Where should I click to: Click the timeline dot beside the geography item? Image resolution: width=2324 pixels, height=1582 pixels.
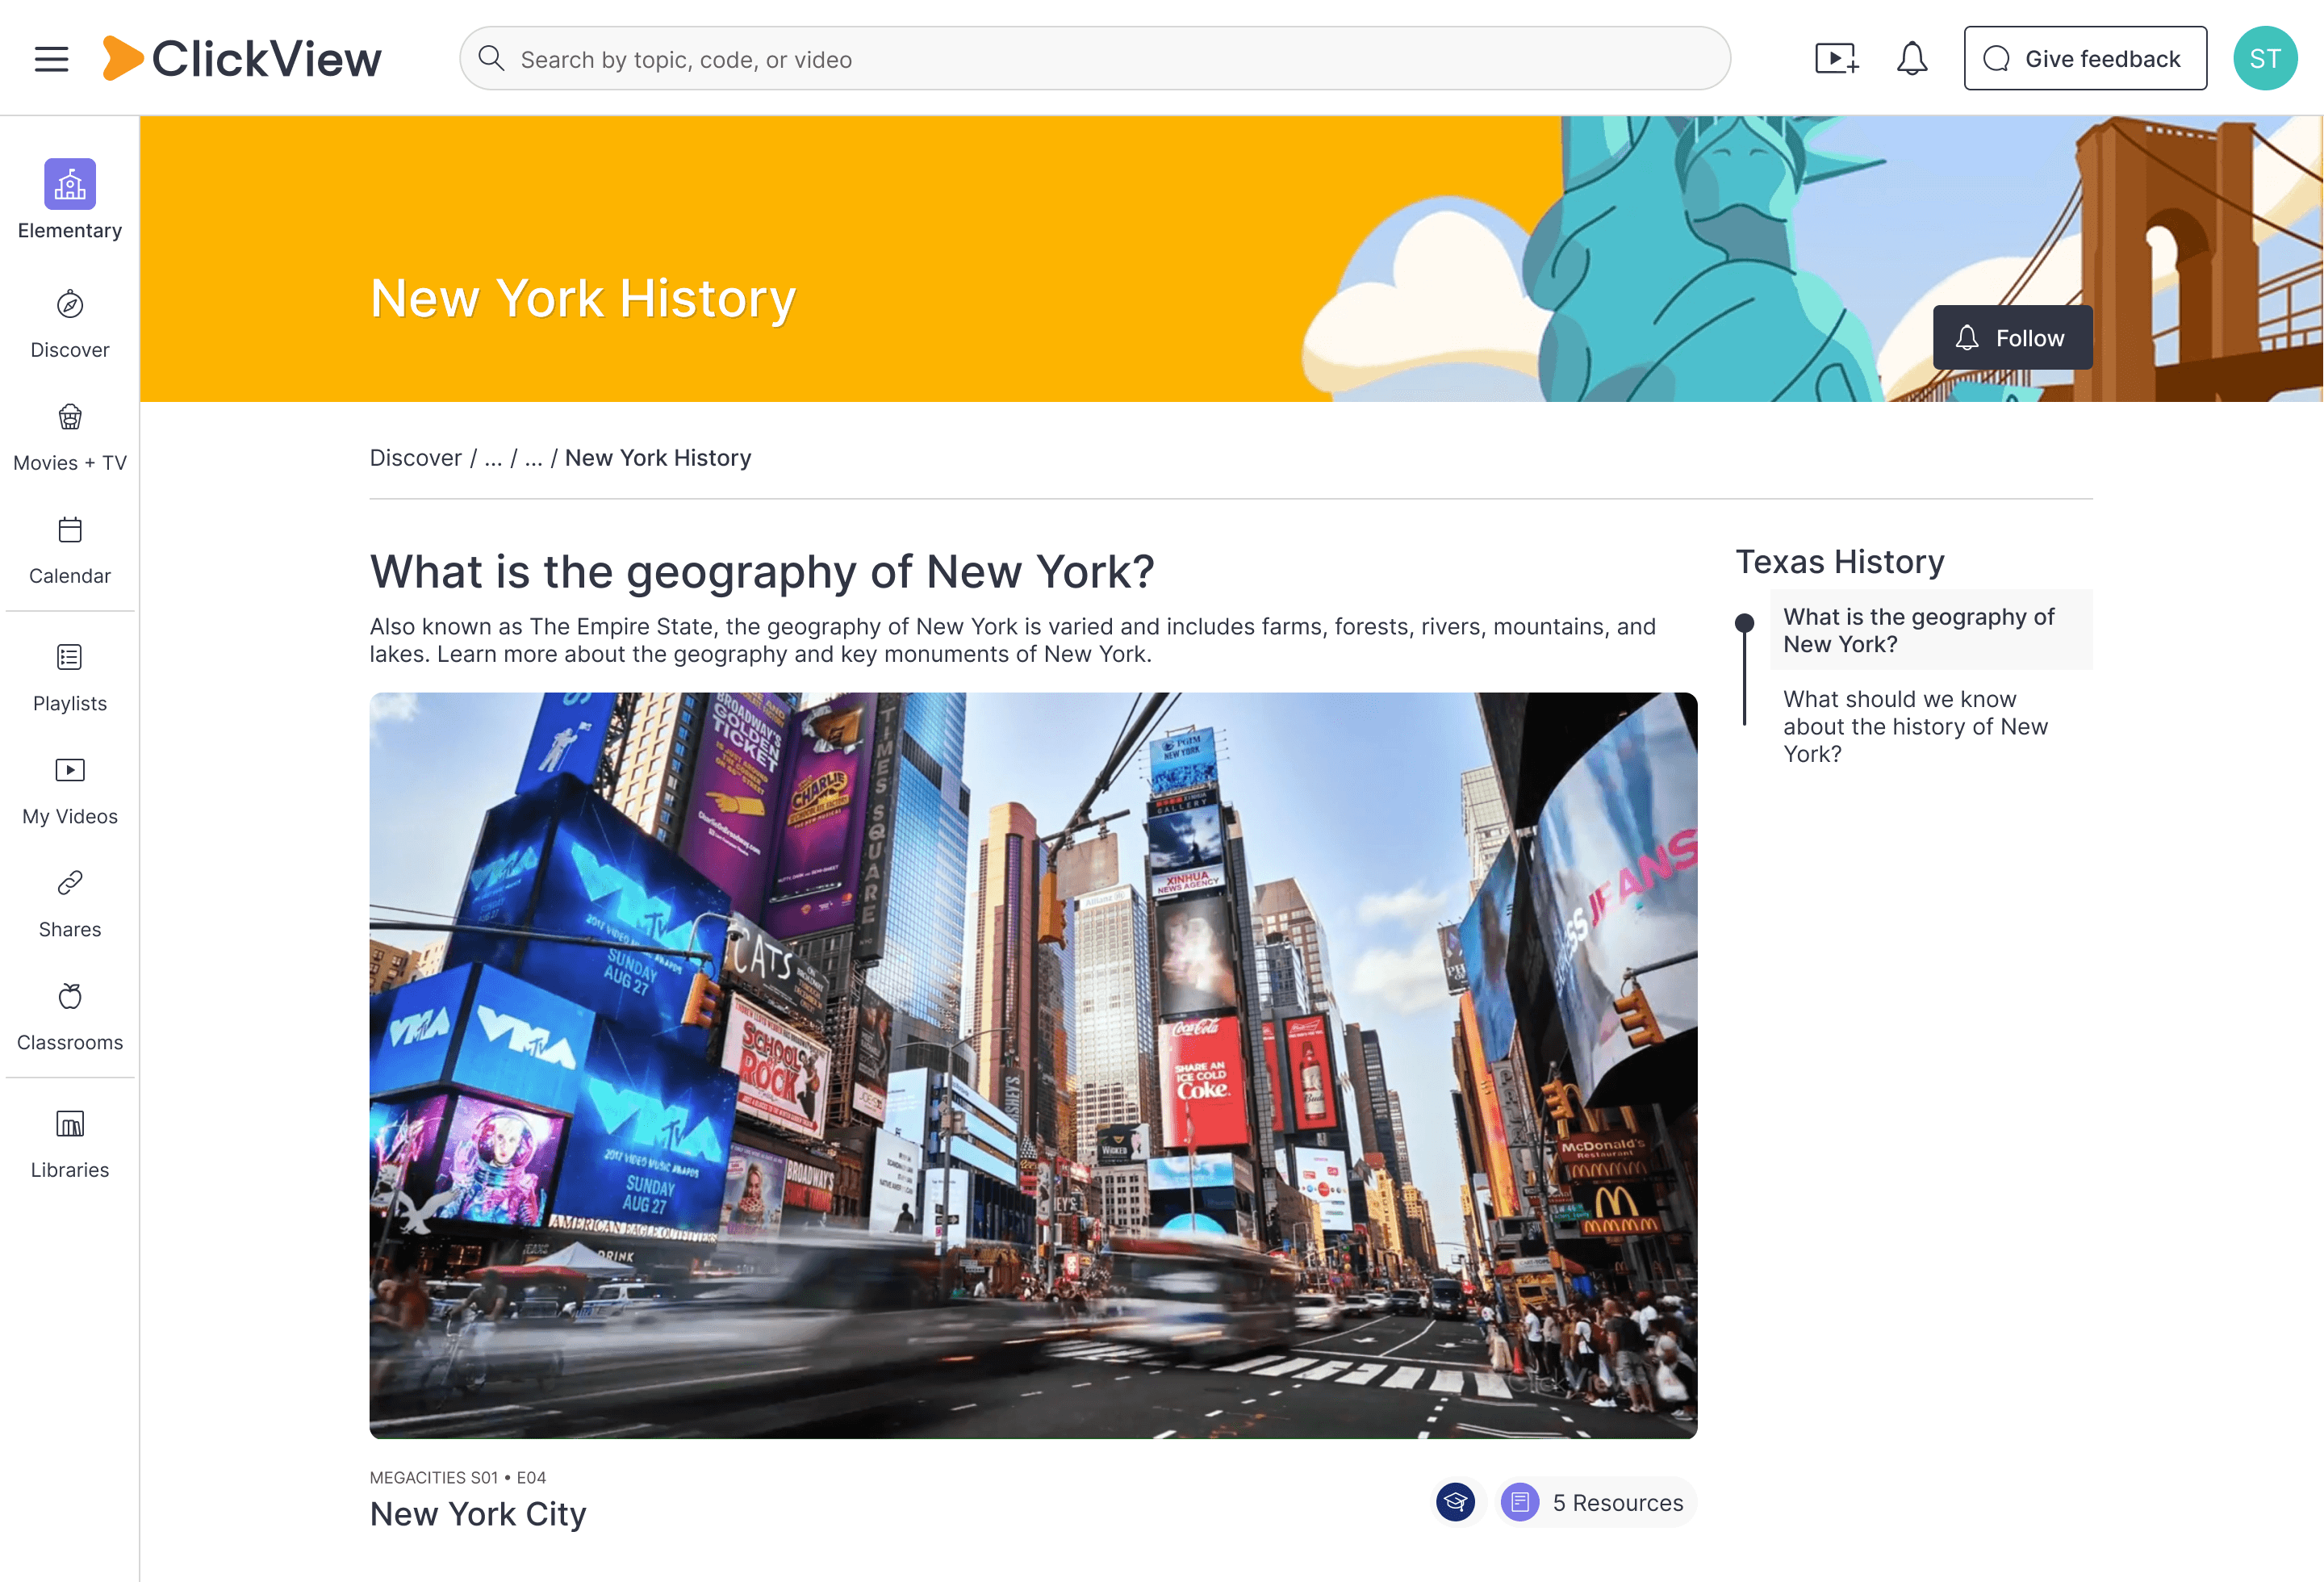pyautogui.click(x=1744, y=623)
